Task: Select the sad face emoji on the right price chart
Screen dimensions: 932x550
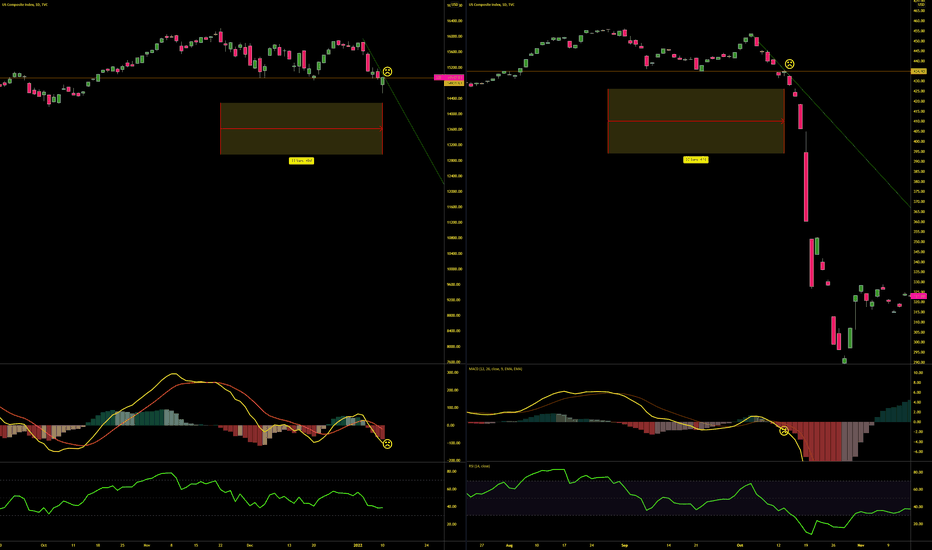Action: click(789, 64)
